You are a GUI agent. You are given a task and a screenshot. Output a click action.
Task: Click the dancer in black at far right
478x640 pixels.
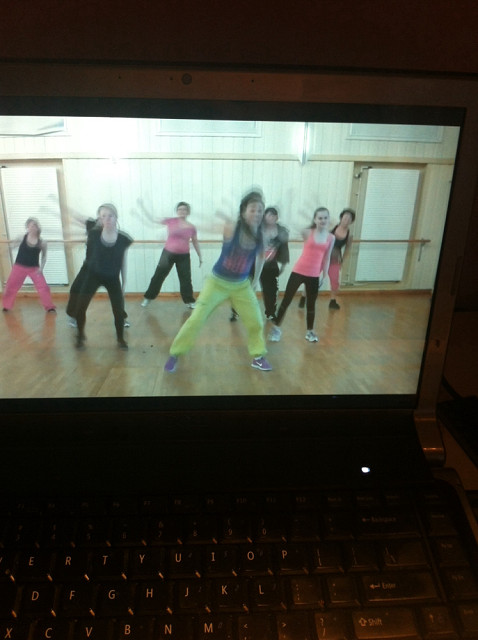coord(340,258)
